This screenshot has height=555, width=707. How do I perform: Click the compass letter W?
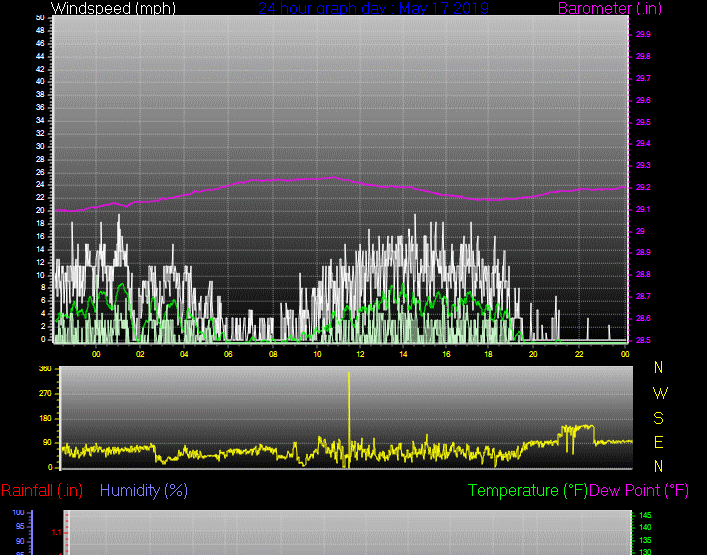click(x=660, y=394)
